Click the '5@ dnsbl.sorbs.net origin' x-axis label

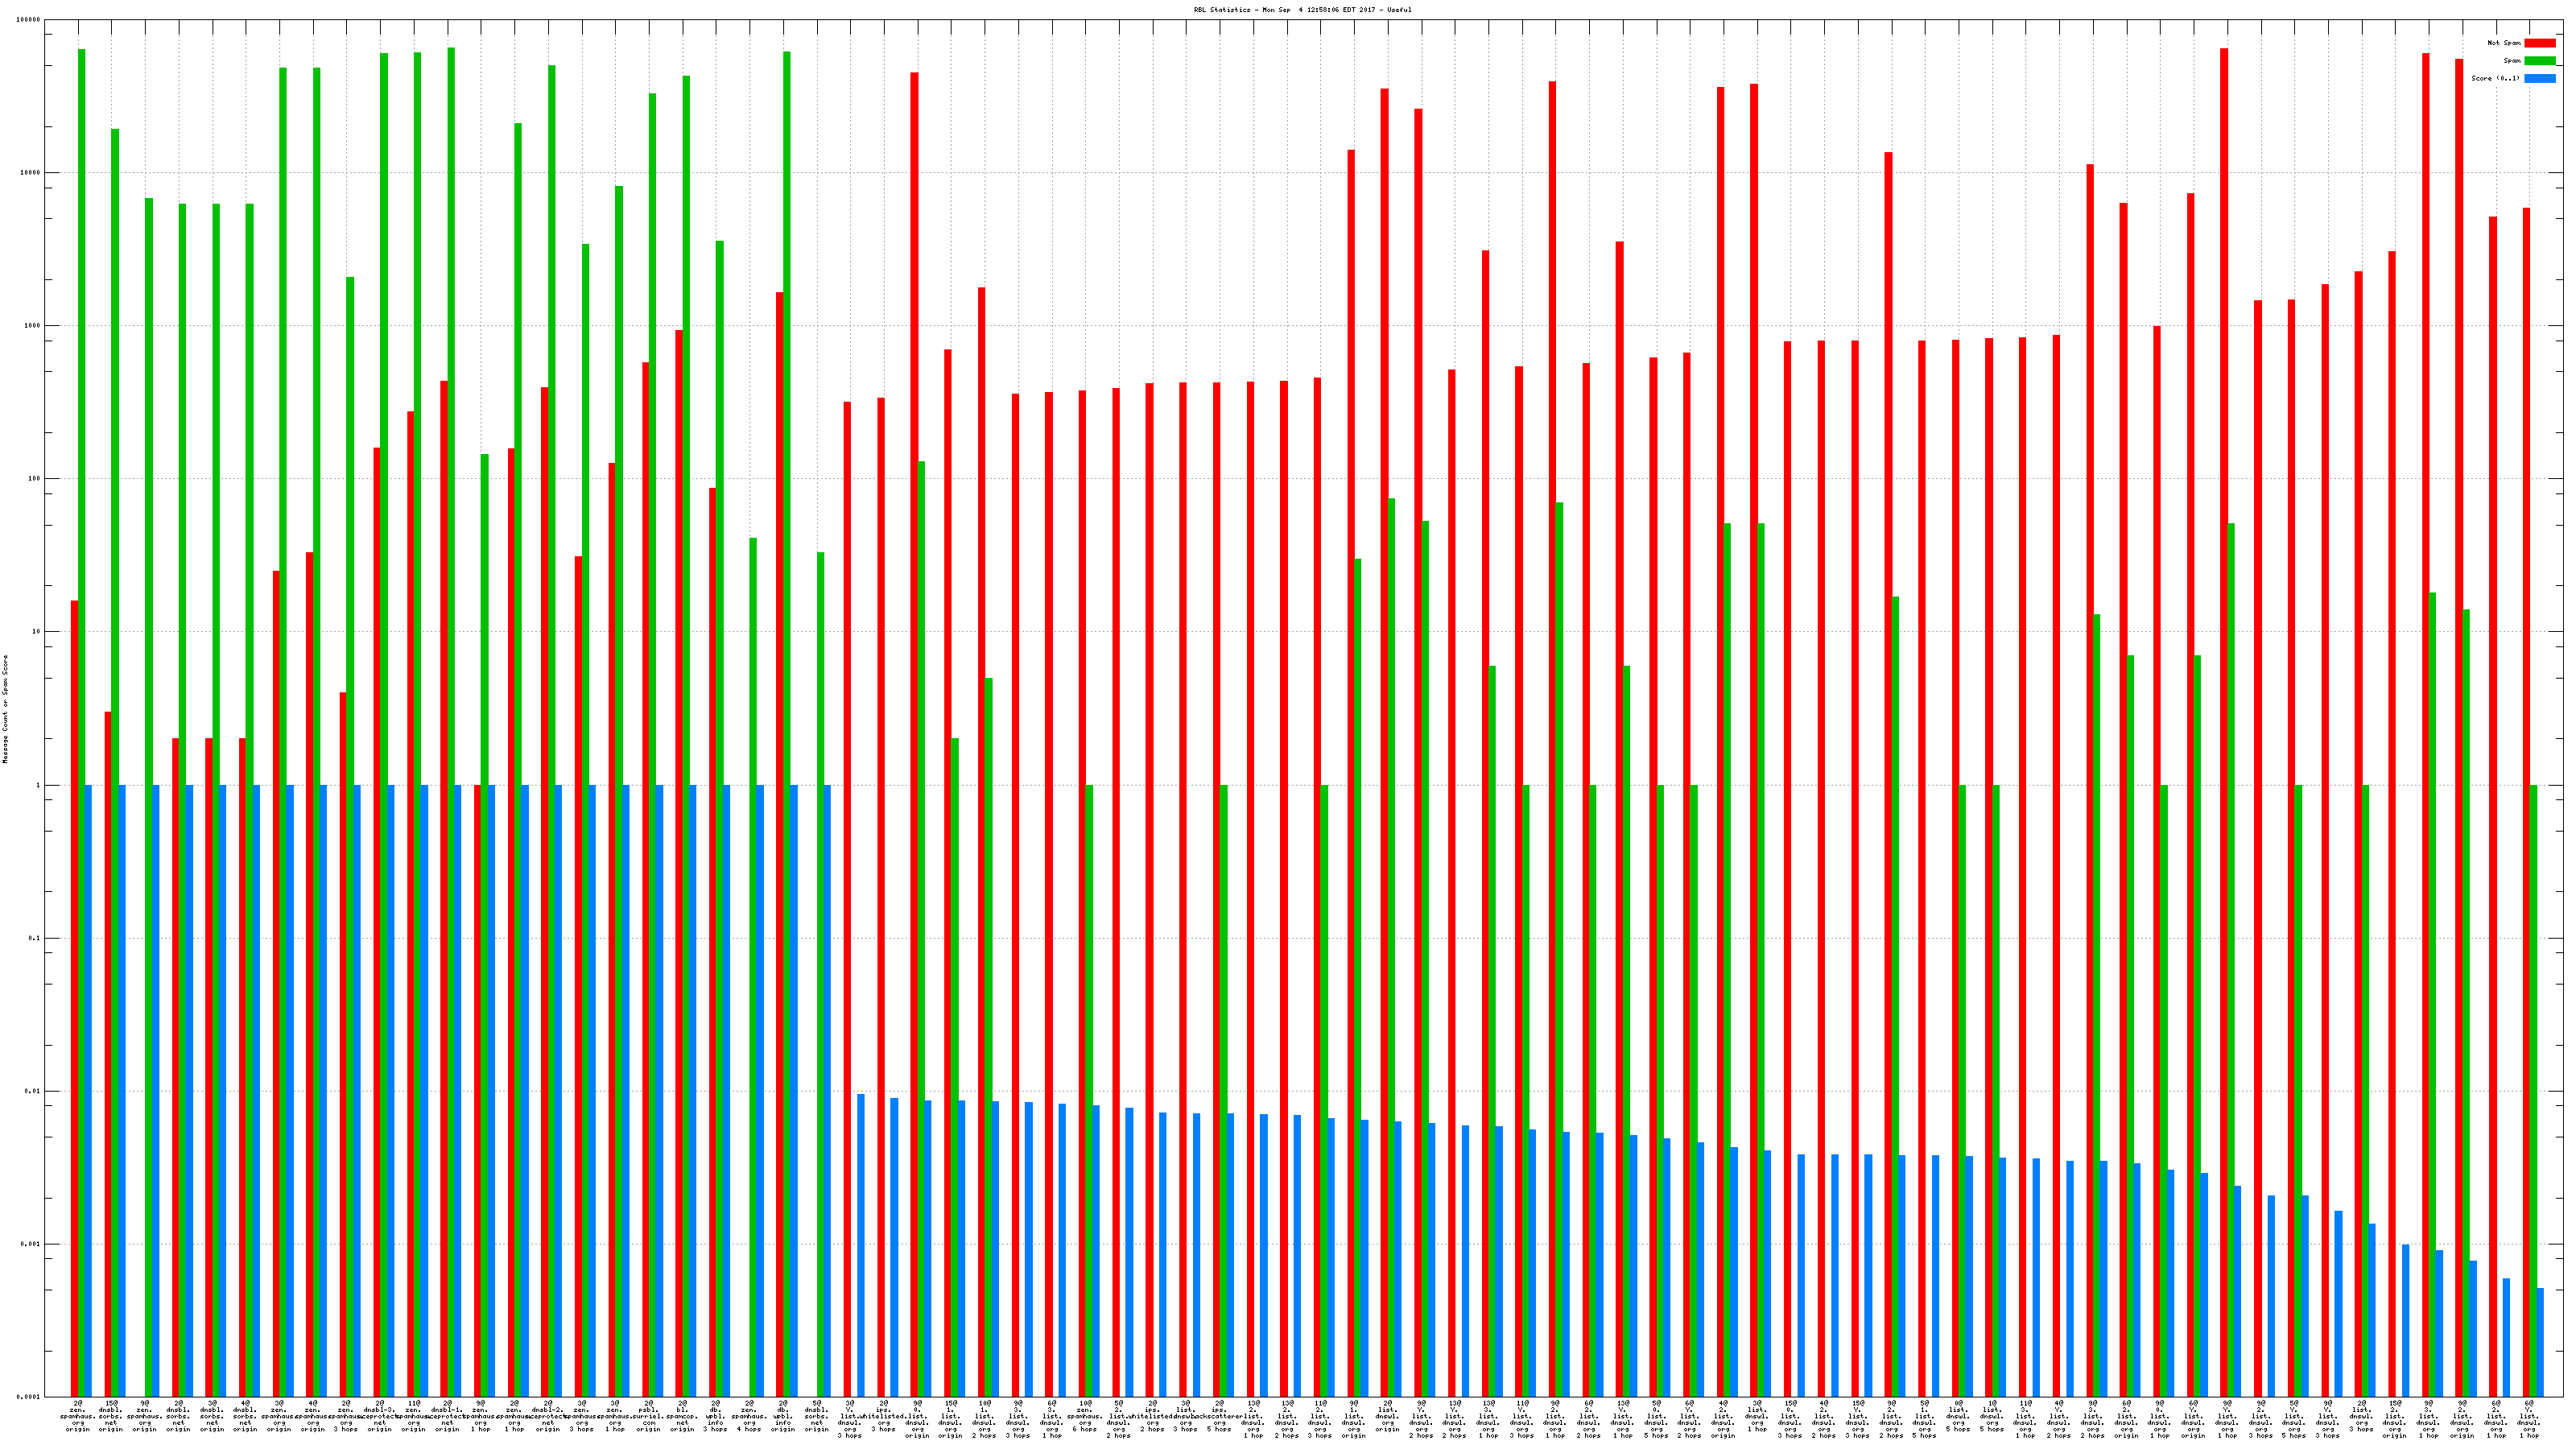[x=816, y=1416]
